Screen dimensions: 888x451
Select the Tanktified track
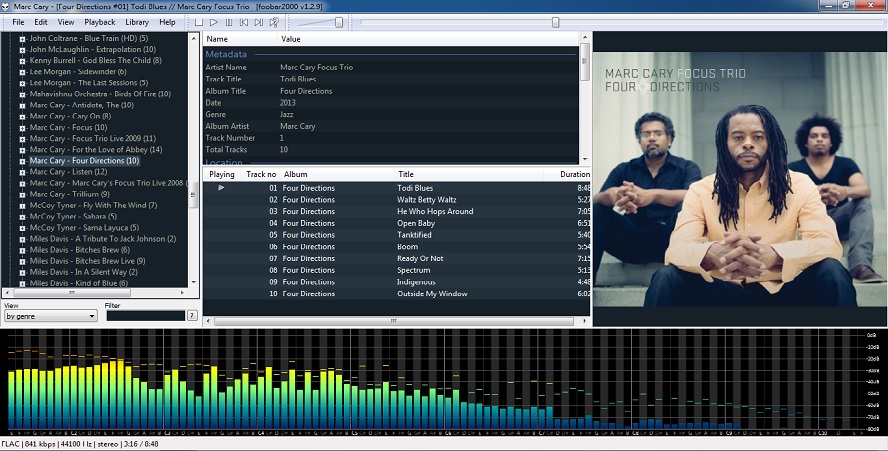(x=396, y=235)
